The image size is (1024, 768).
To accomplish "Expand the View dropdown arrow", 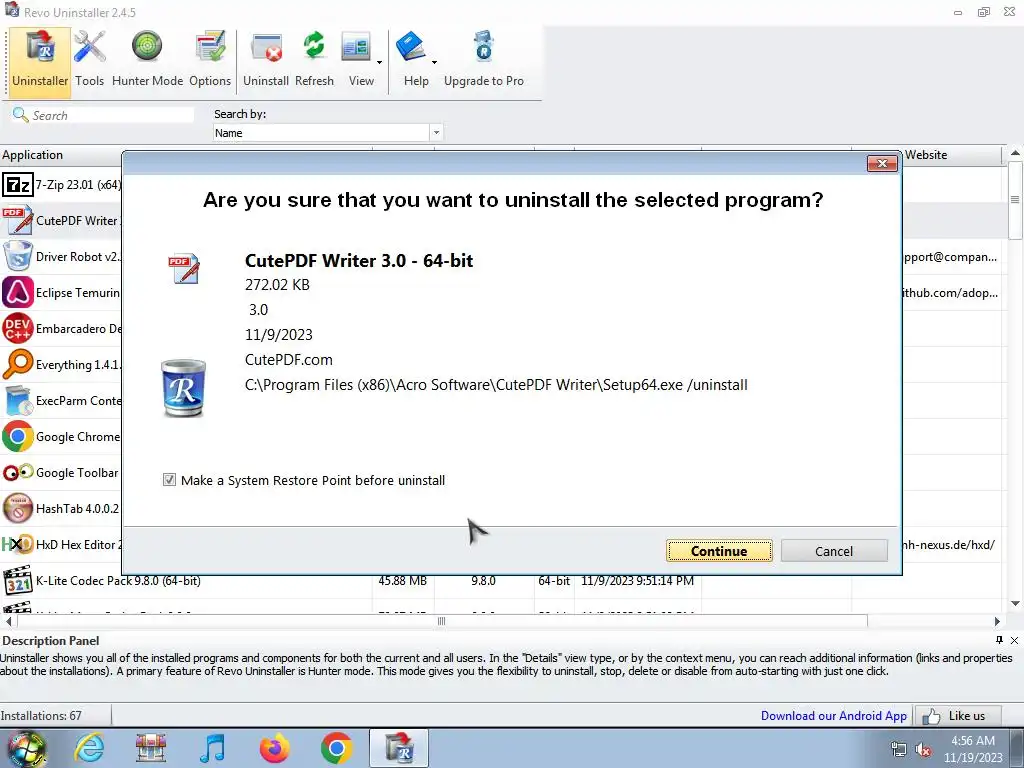I will pyautogui.click(x=379, y=63).
